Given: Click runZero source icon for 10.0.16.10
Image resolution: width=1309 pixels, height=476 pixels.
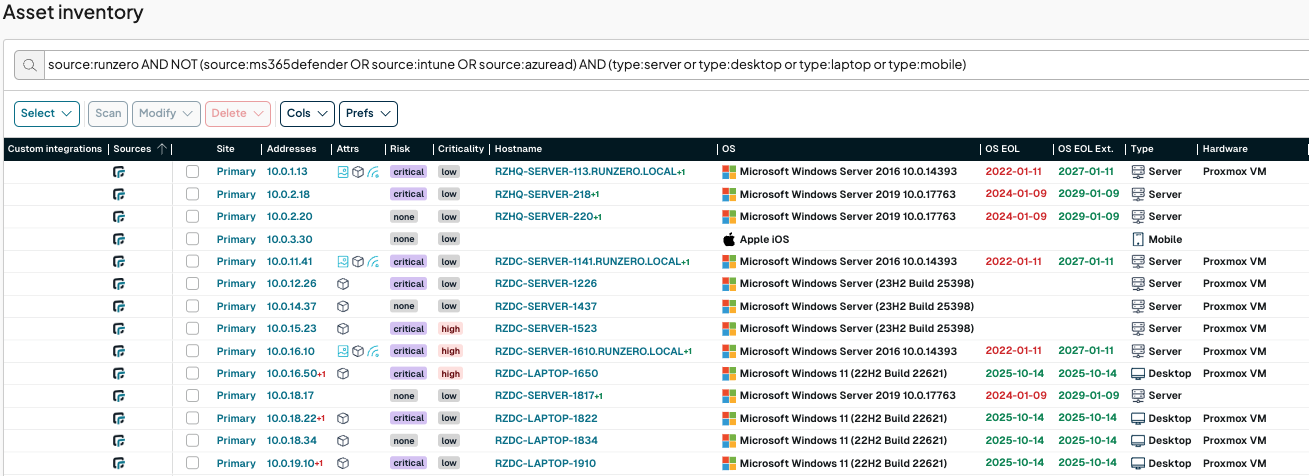Looking at the screenshot, I should [119, 351].
